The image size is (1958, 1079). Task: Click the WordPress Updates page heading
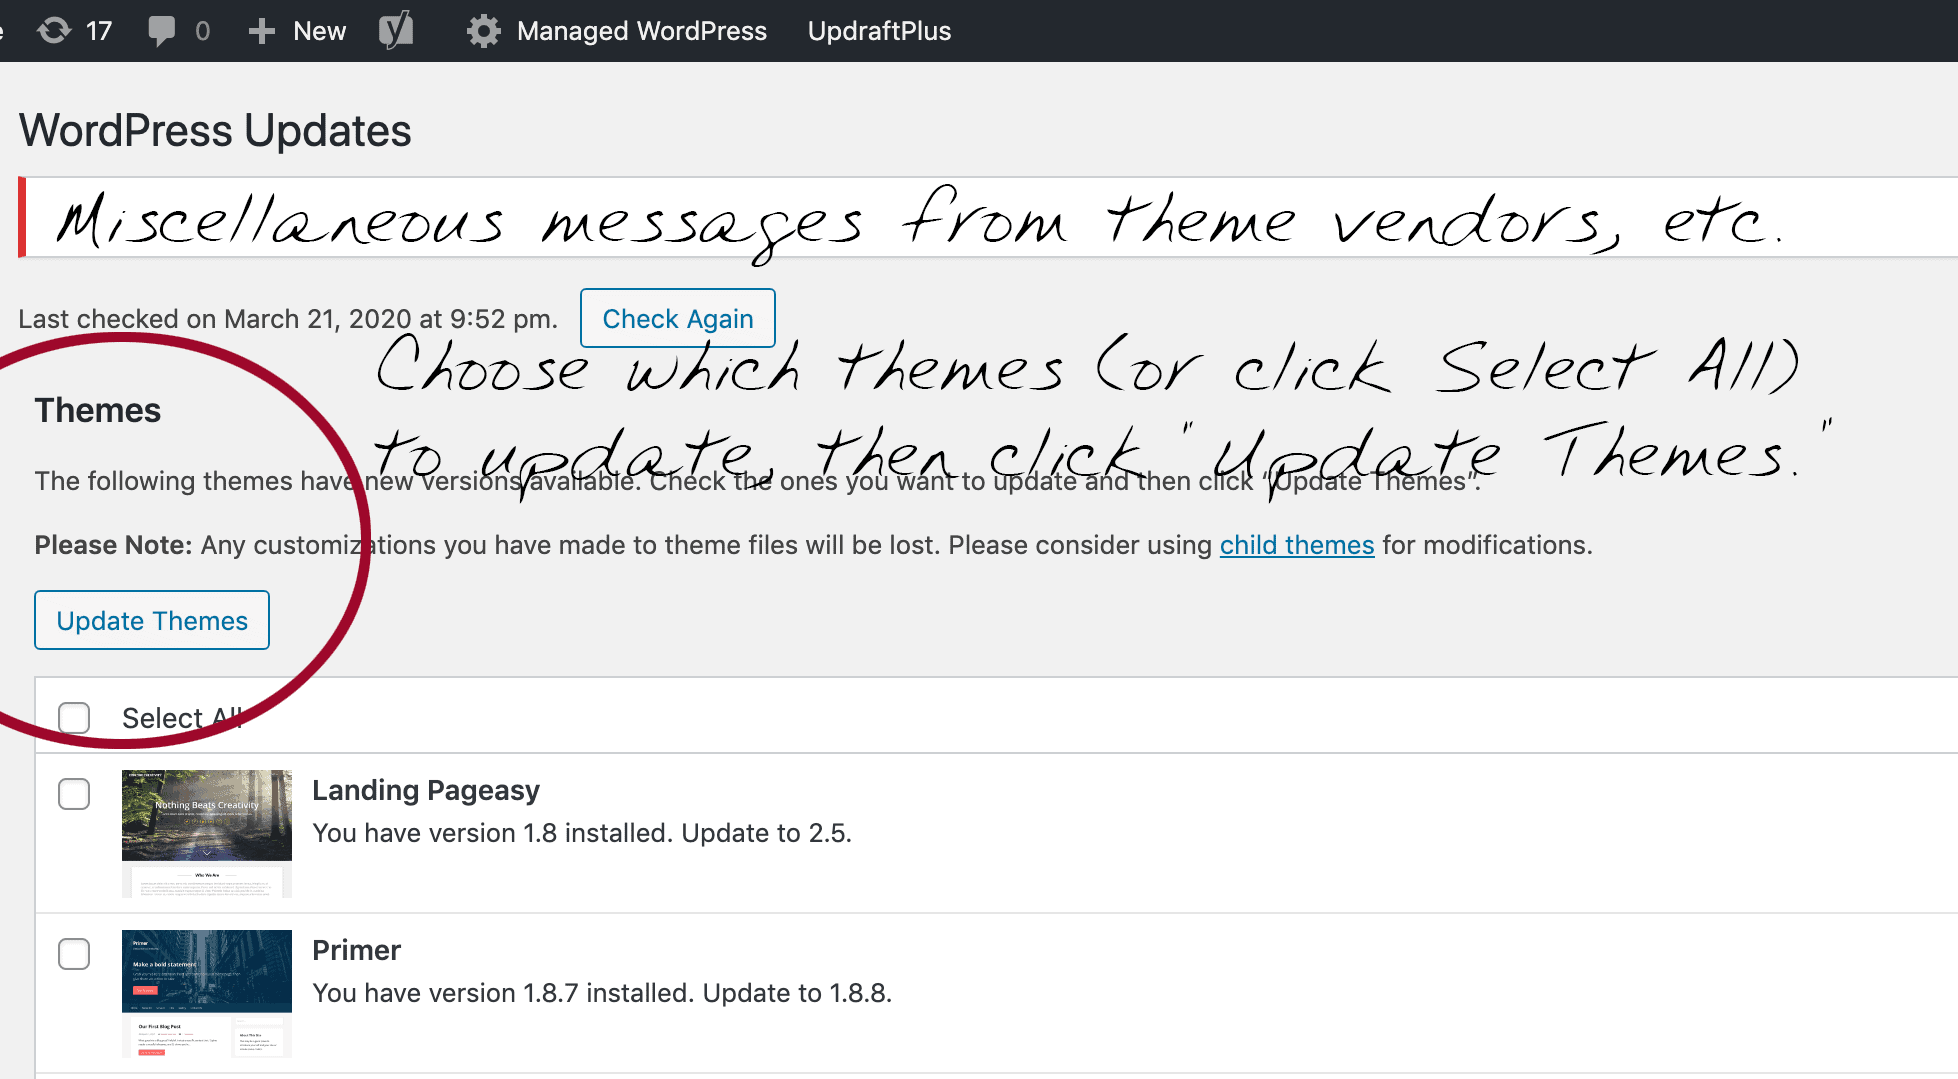click(215, 131)
